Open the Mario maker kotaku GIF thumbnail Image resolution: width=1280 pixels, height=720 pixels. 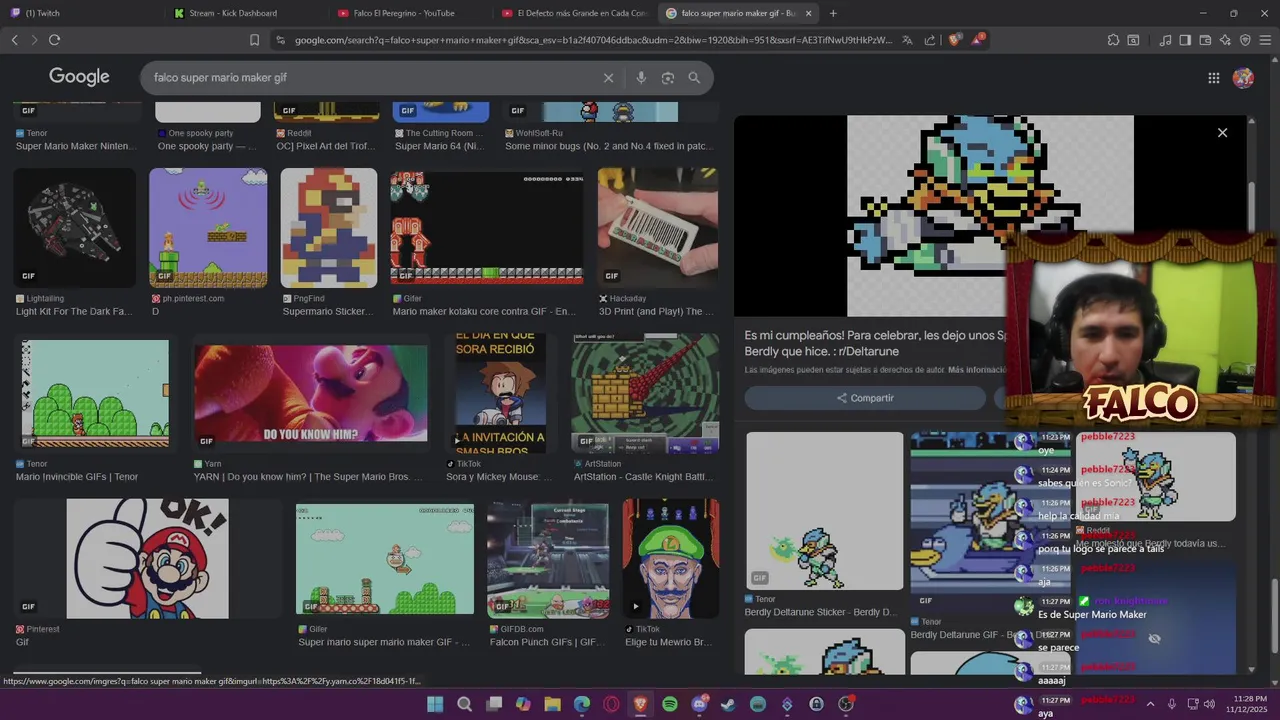[487, 228]
